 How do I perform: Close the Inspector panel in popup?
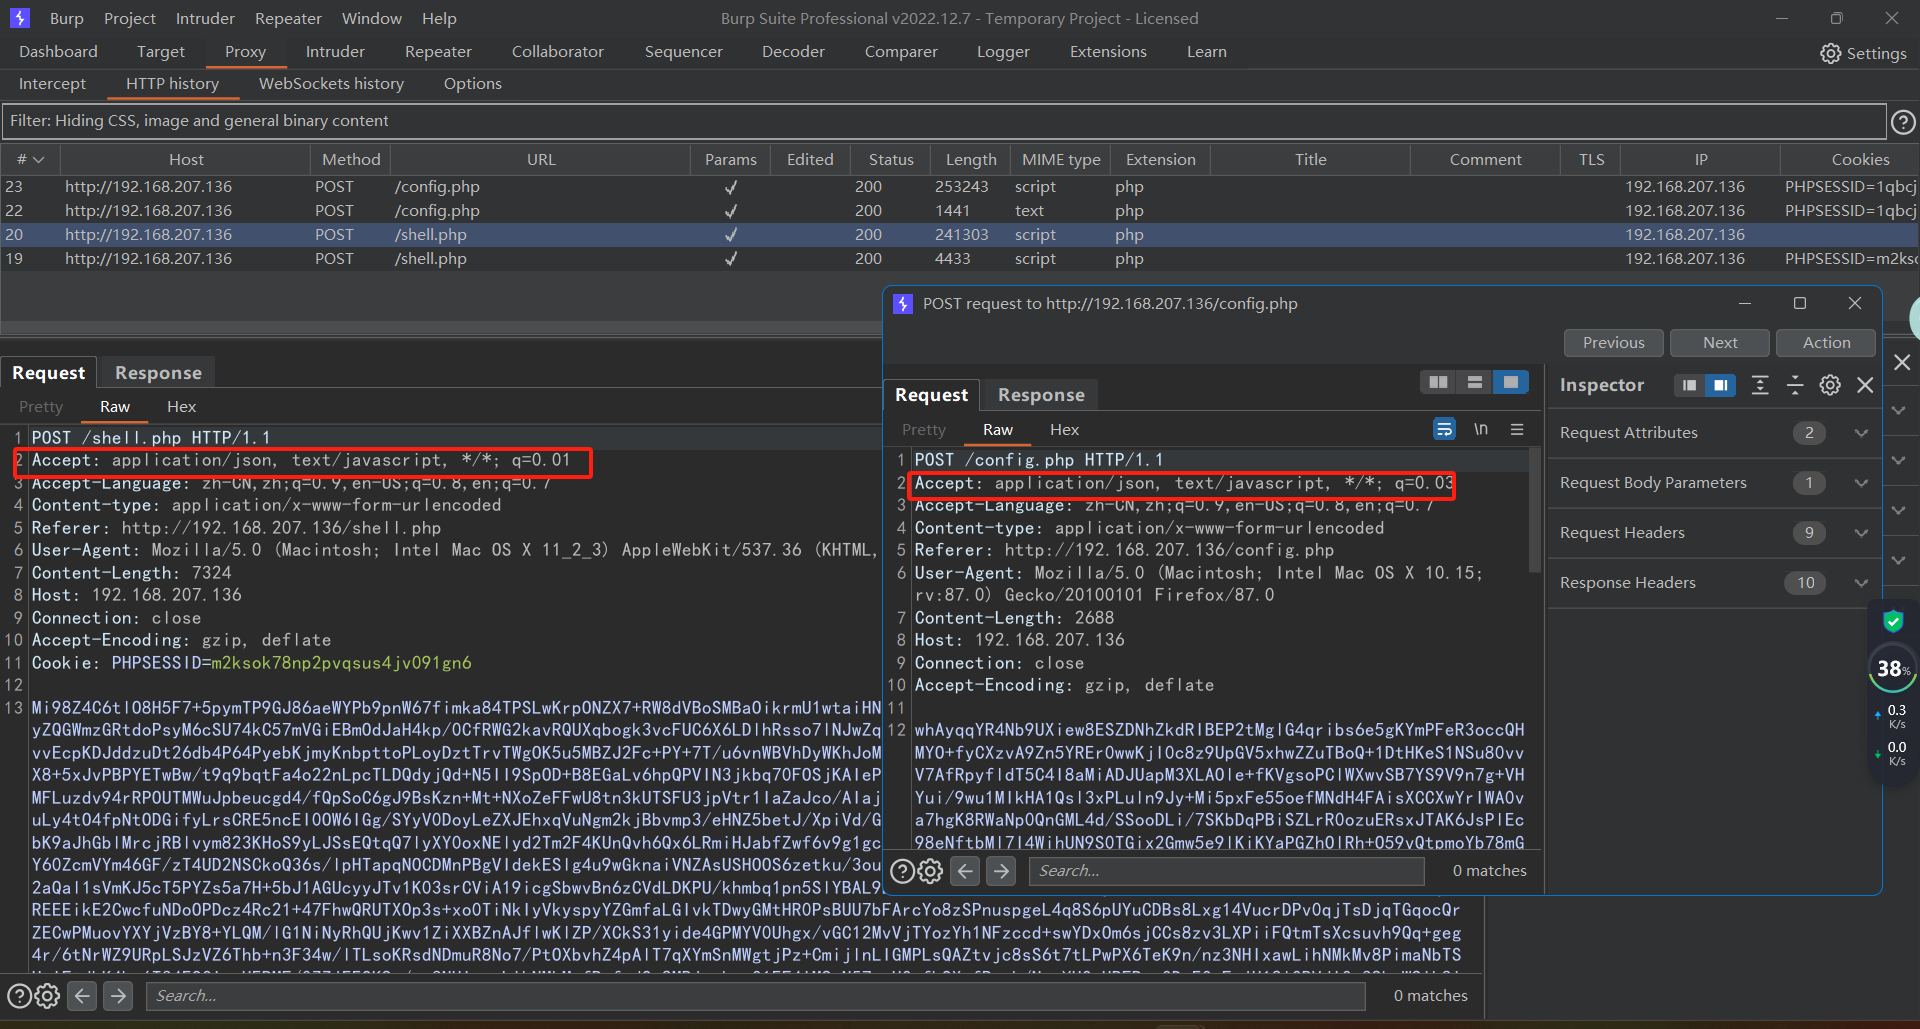click(1865, 385)
